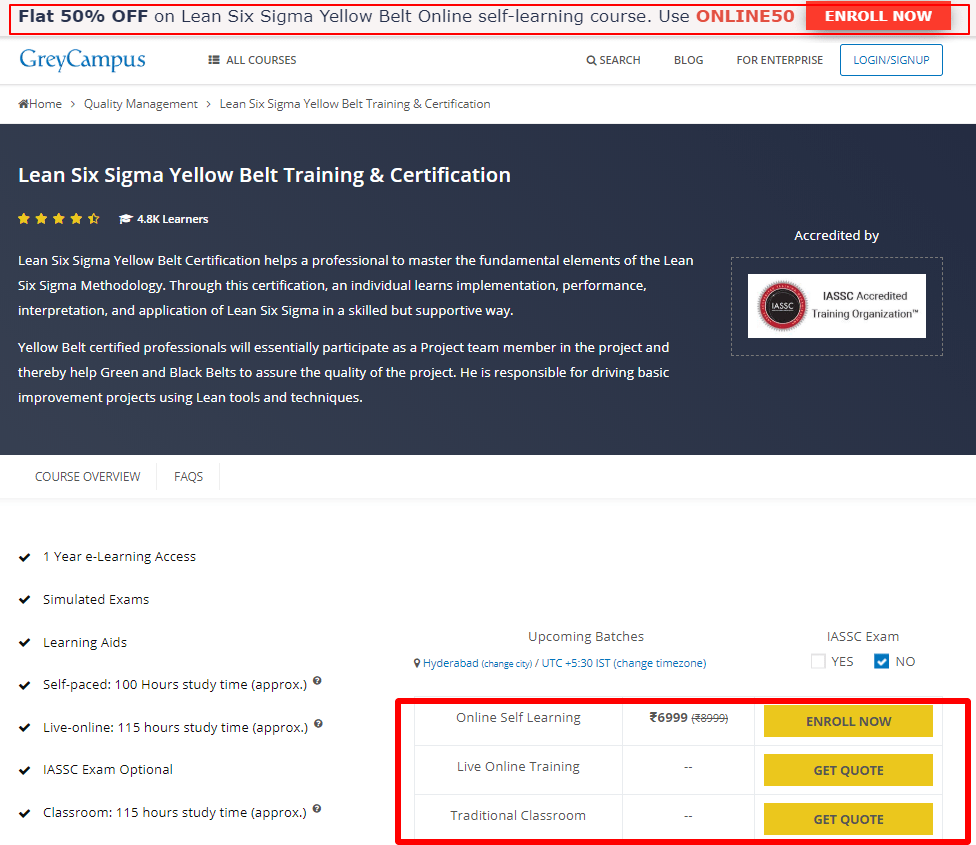The width and height of the screenshot is (976, 845).
Task: Click the Accredited by label
Action: click(836, 236)
